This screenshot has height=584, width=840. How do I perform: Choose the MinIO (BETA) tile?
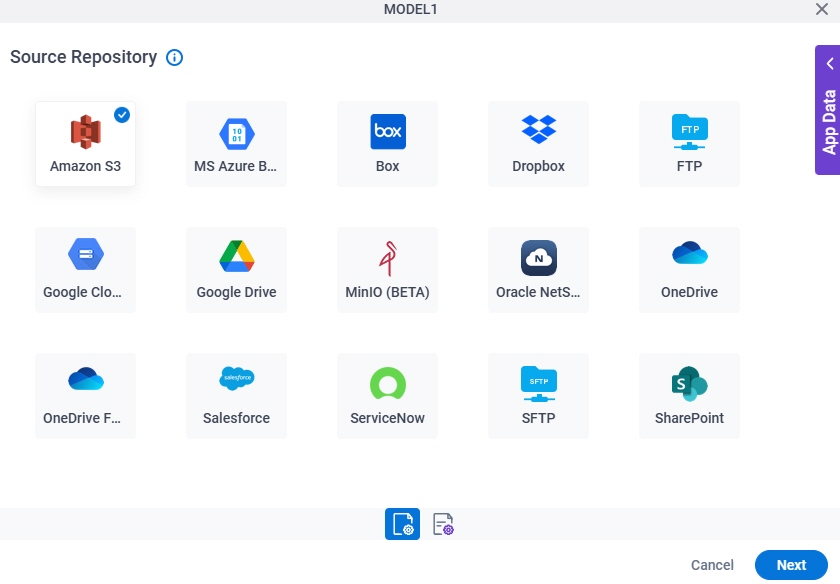387,269
